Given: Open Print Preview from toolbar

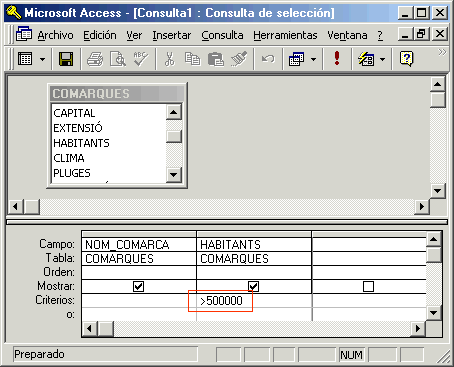Looking at the screenshot, I should [118, 59].
